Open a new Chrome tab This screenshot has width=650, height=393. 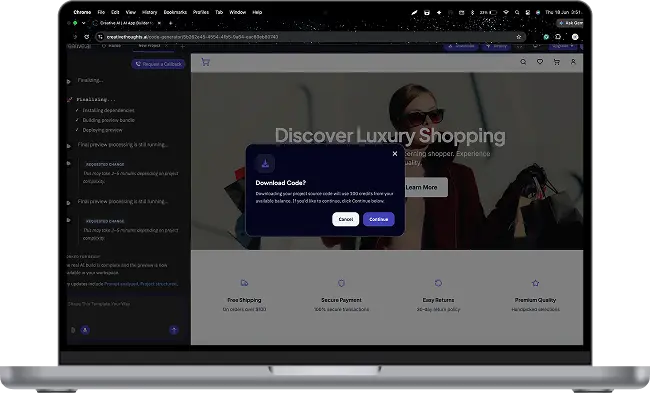point(170,23)
